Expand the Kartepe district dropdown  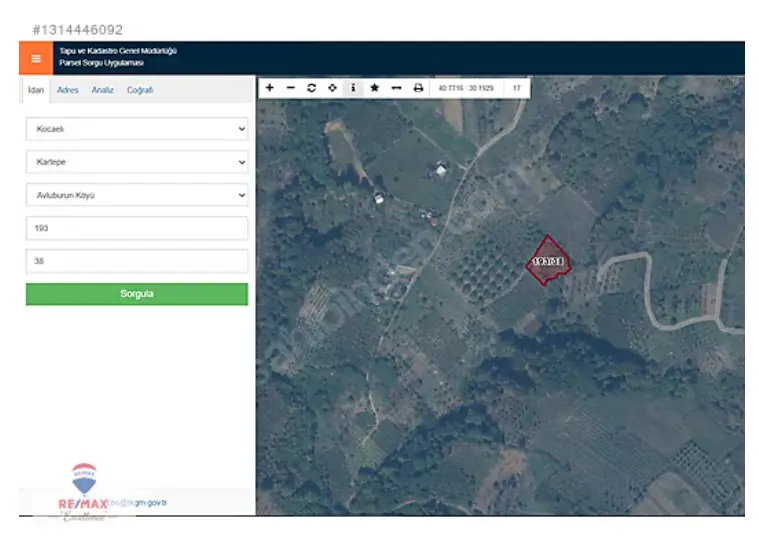point(137,162)
